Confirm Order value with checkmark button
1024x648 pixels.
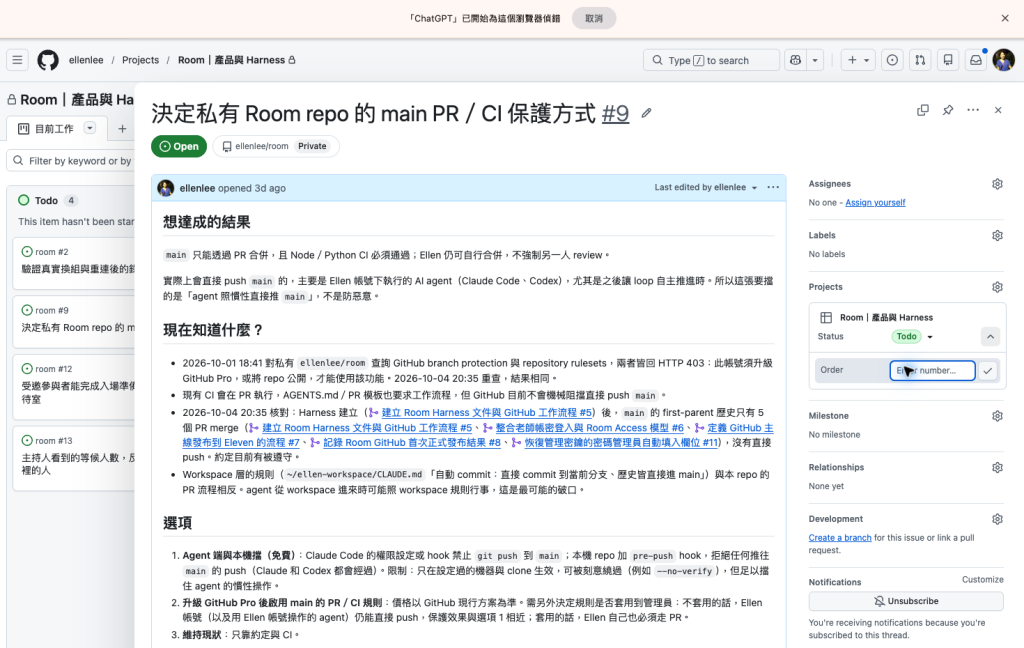[988, 370]
